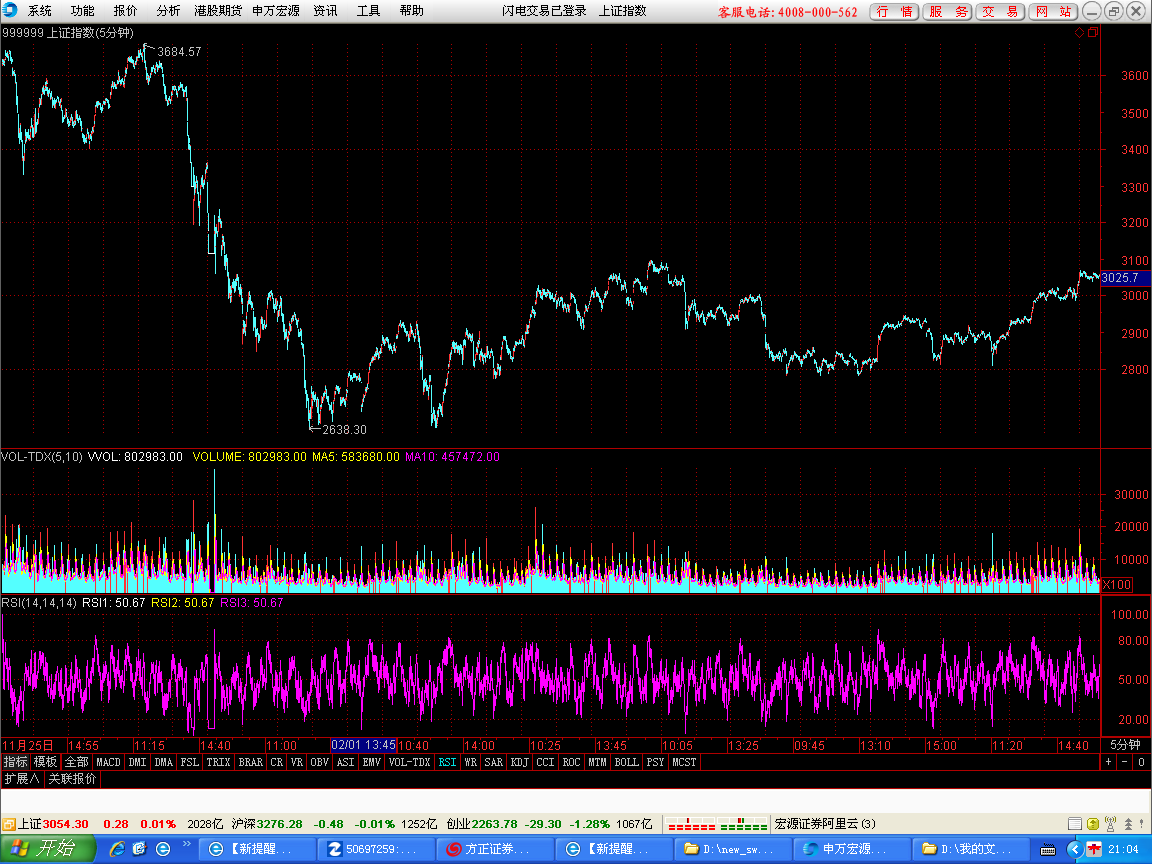Show hidden tray icons arrow
Screen dimensions: 1152x864
(1074, 849)
